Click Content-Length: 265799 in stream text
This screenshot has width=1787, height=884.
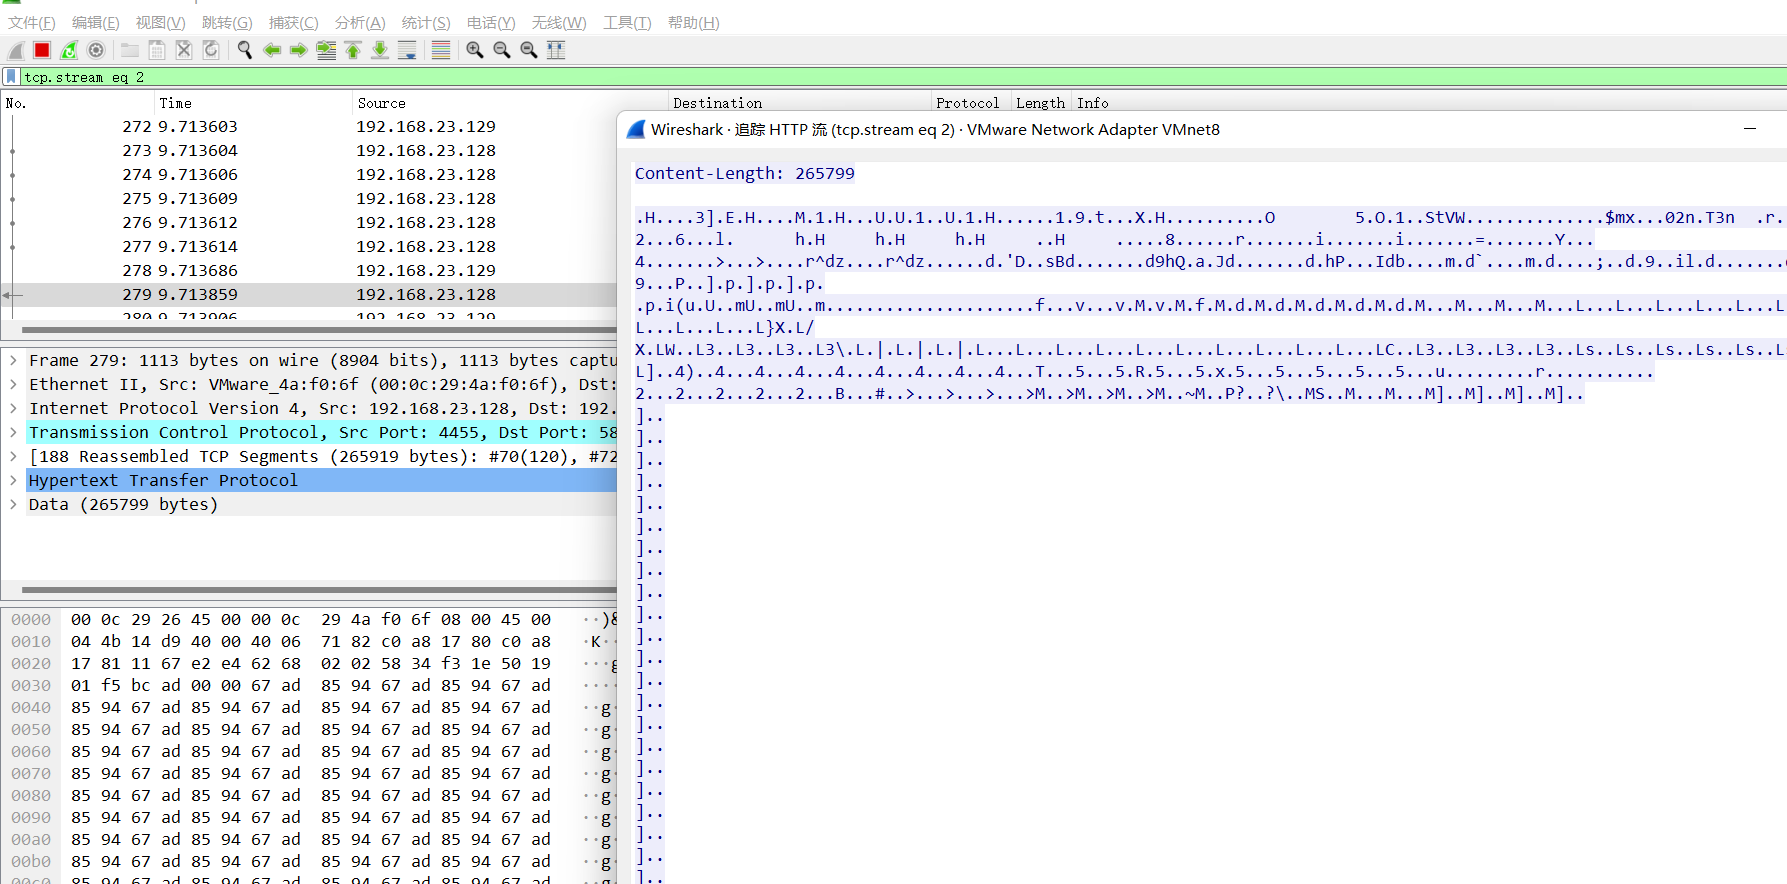tap(745, 173)
